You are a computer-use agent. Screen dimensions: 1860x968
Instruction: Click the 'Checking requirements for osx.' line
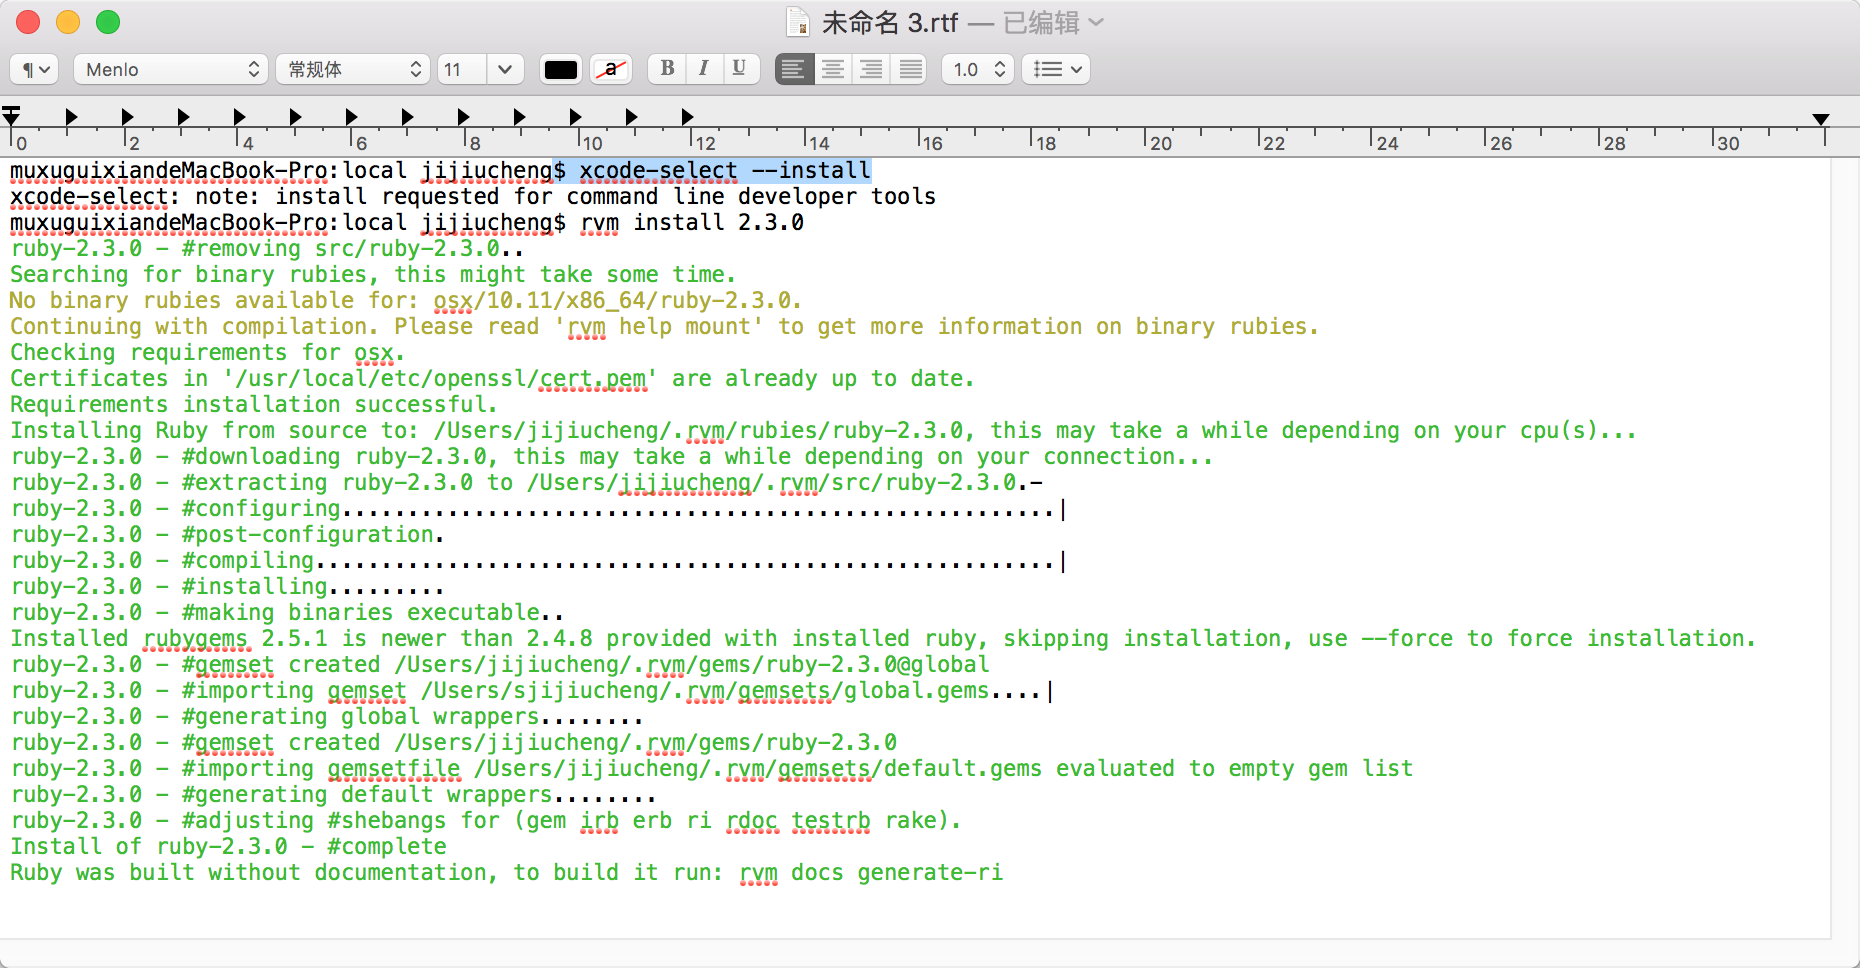tap(207, 353)
